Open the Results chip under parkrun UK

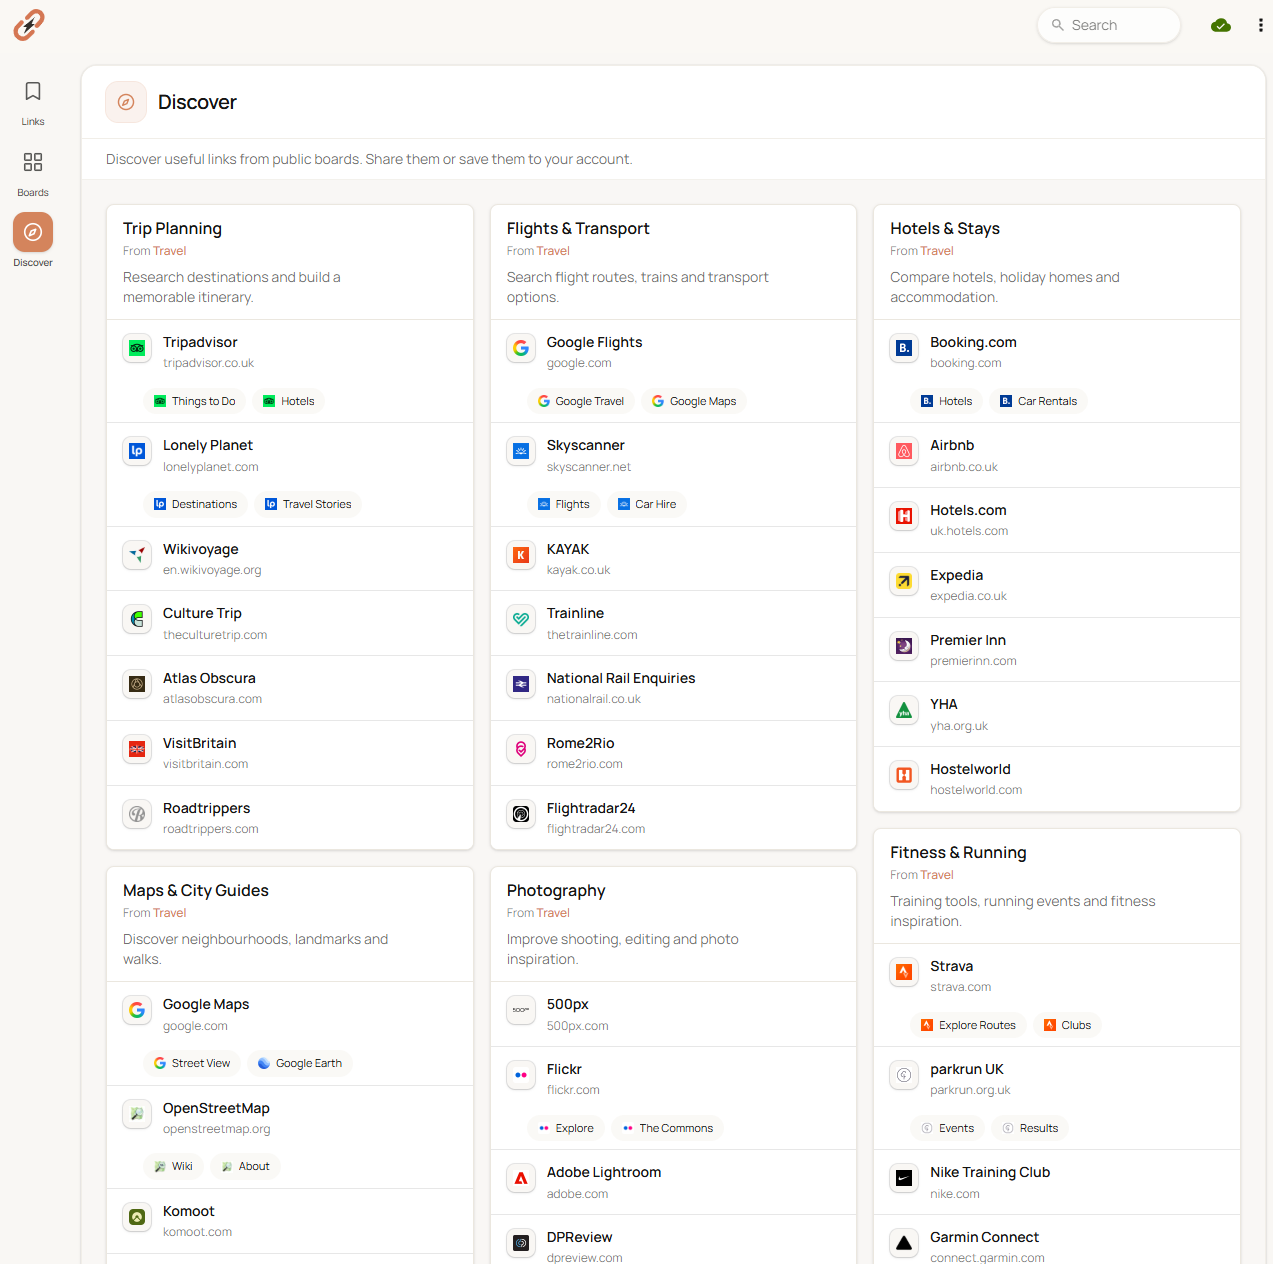1030,1128
